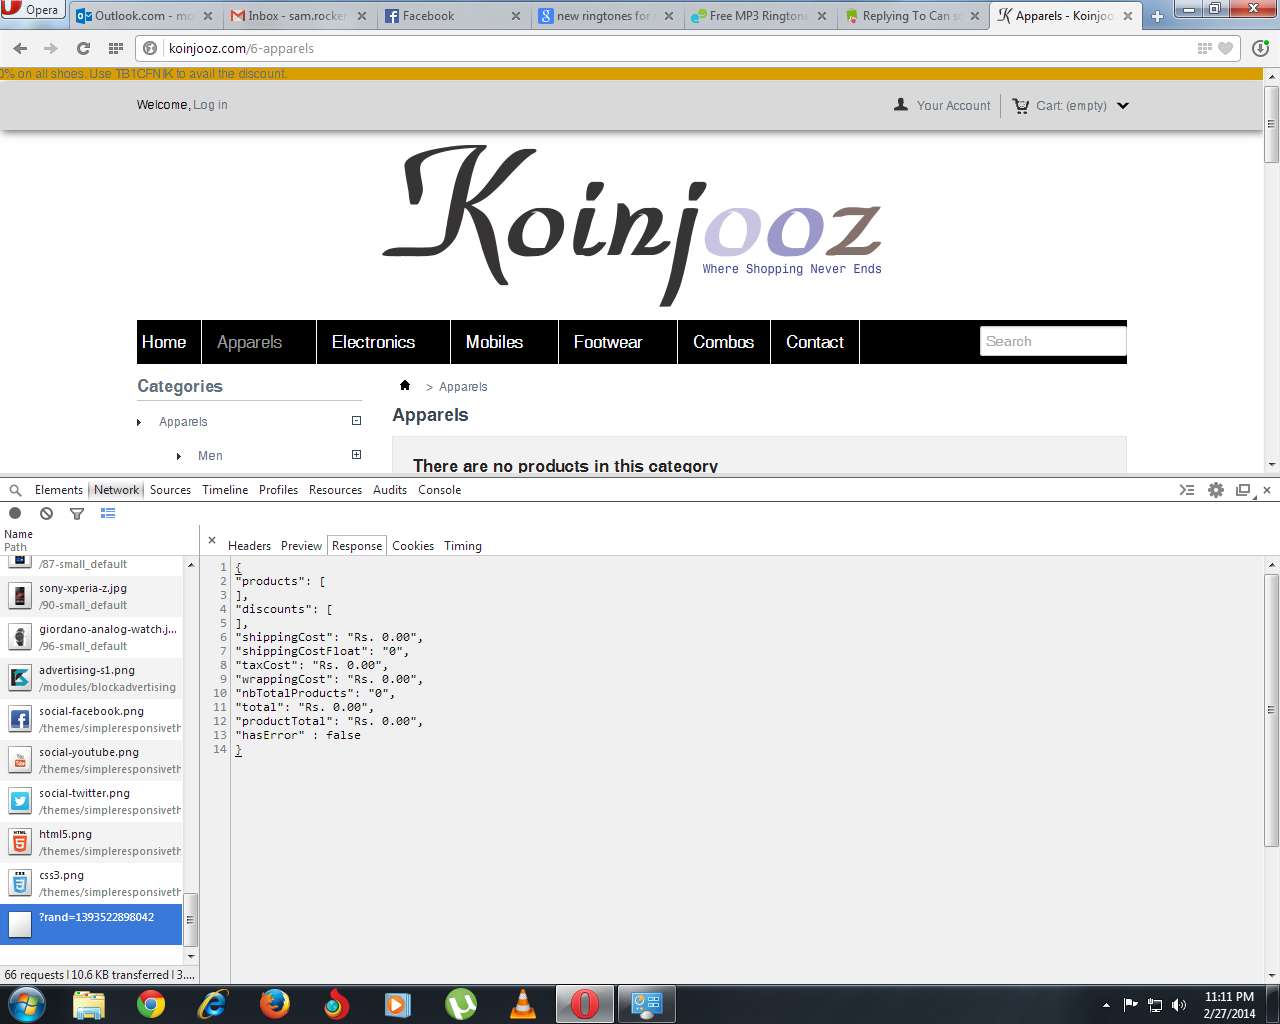Show the Timing tab of the request

(463, 546)
